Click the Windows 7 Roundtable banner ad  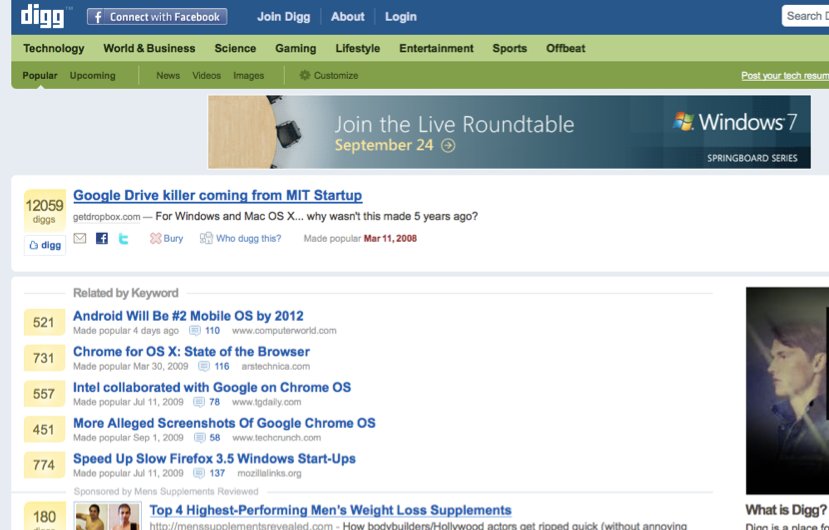point(509,132)
